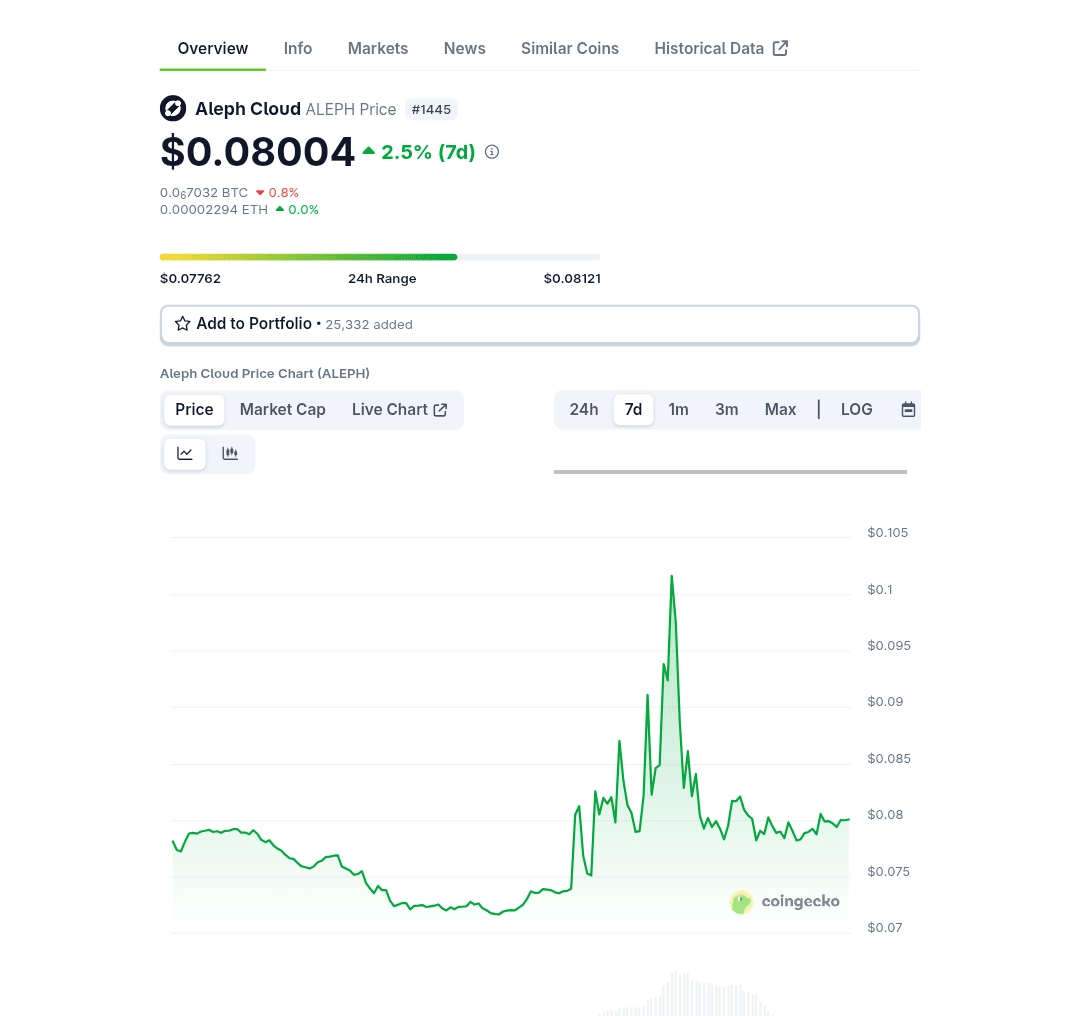
Task: Set chart range to 3m
Action: pyautogui.click(x=727, y=410)
